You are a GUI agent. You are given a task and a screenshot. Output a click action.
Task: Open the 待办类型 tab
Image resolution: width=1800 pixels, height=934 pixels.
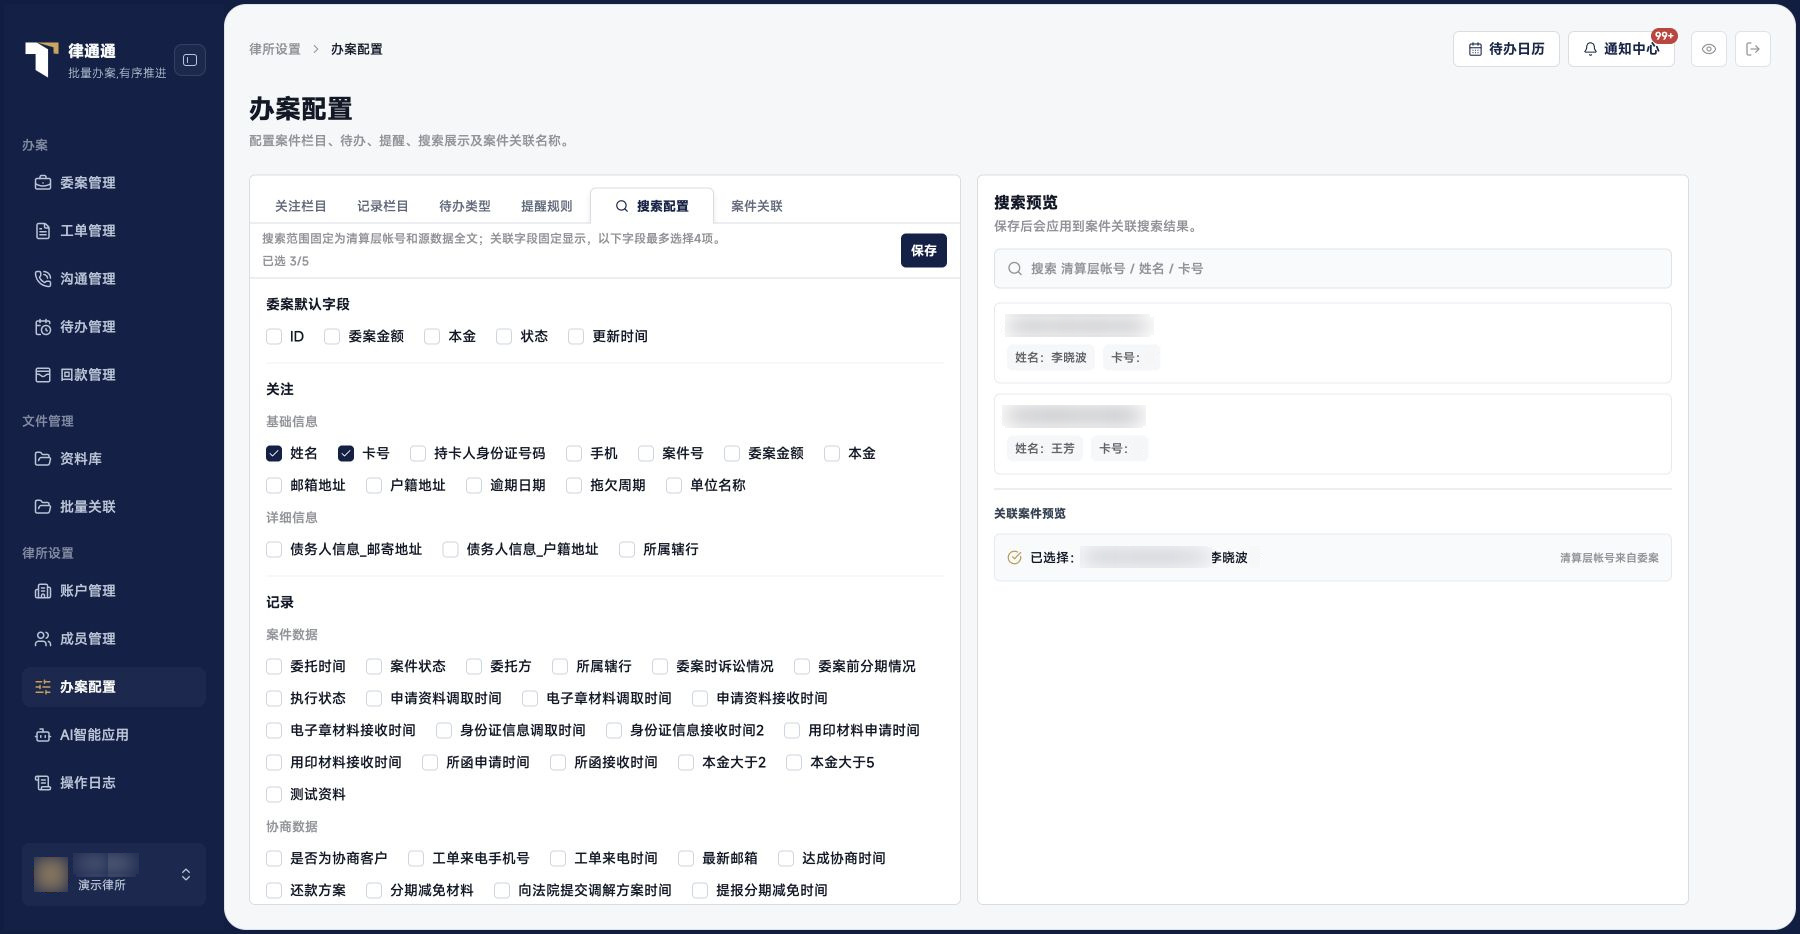point(465,206)
